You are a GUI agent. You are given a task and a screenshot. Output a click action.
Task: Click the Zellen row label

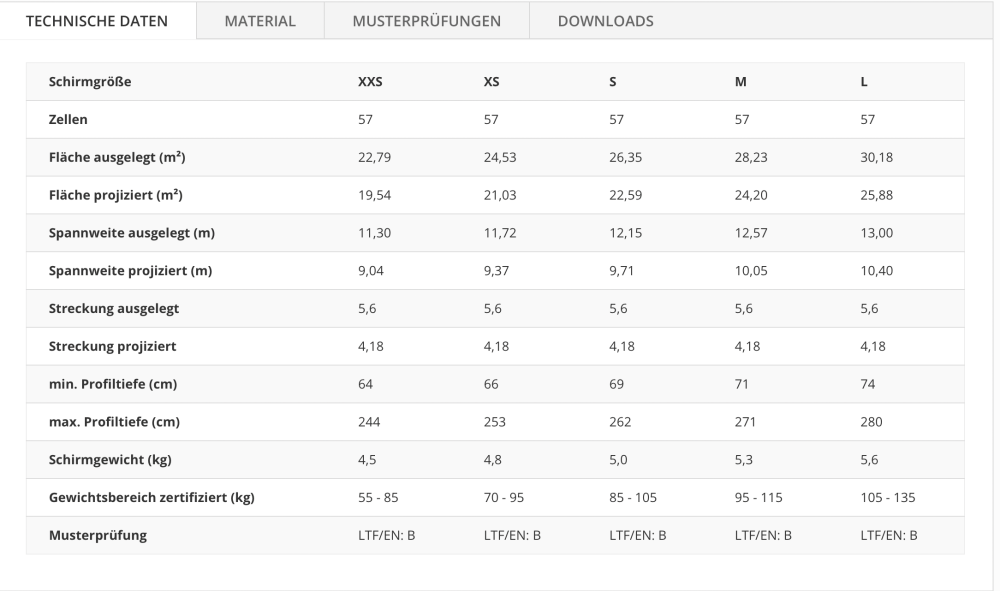click(x=68, y=119)
